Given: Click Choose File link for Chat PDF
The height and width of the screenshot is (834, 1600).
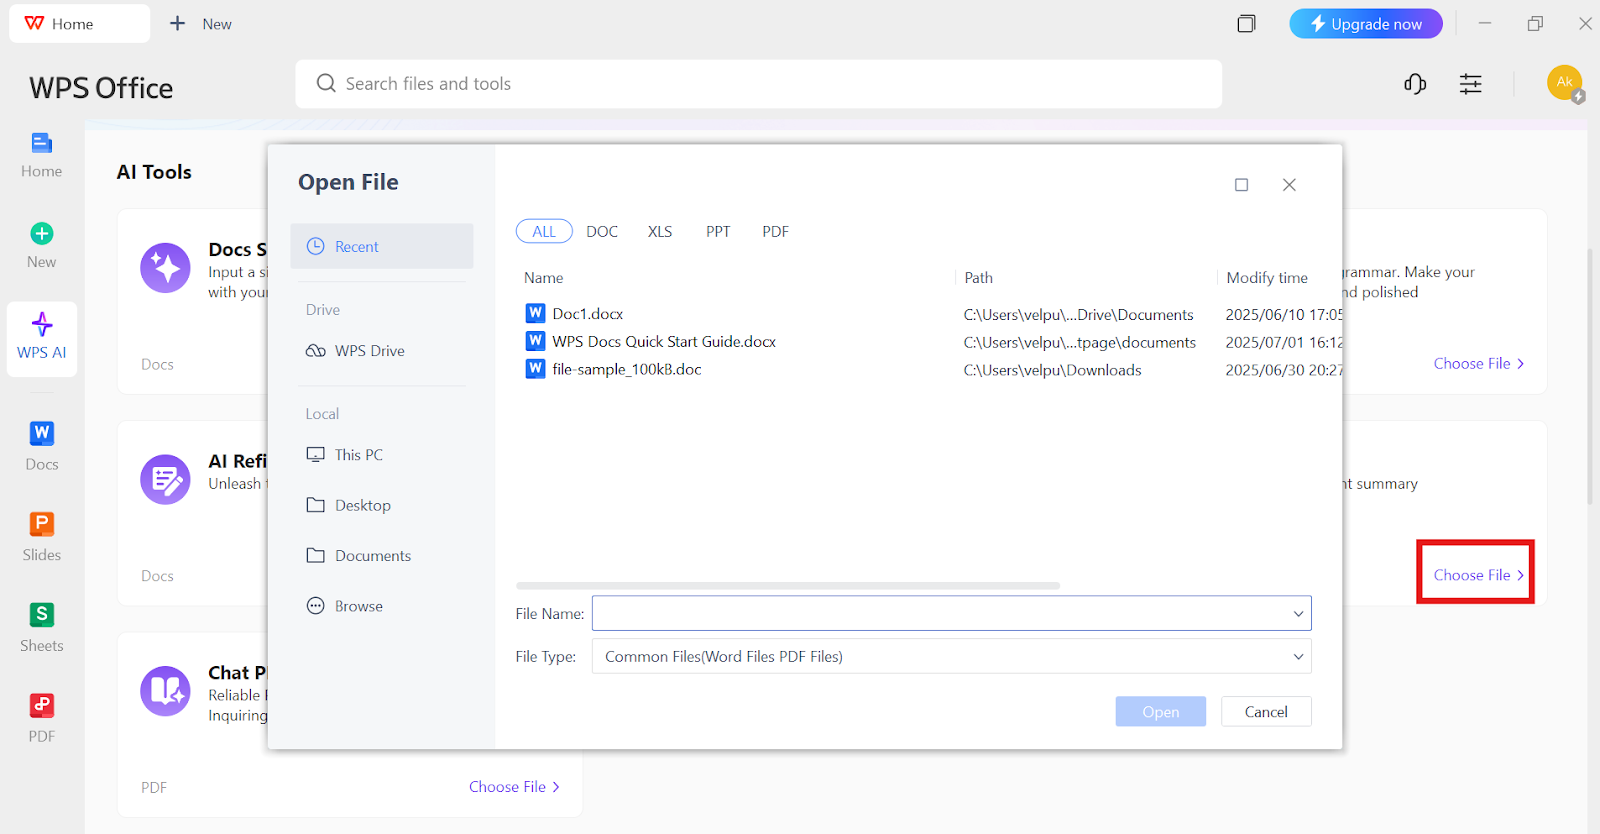Looking at the screenshot, I should 514,787.
